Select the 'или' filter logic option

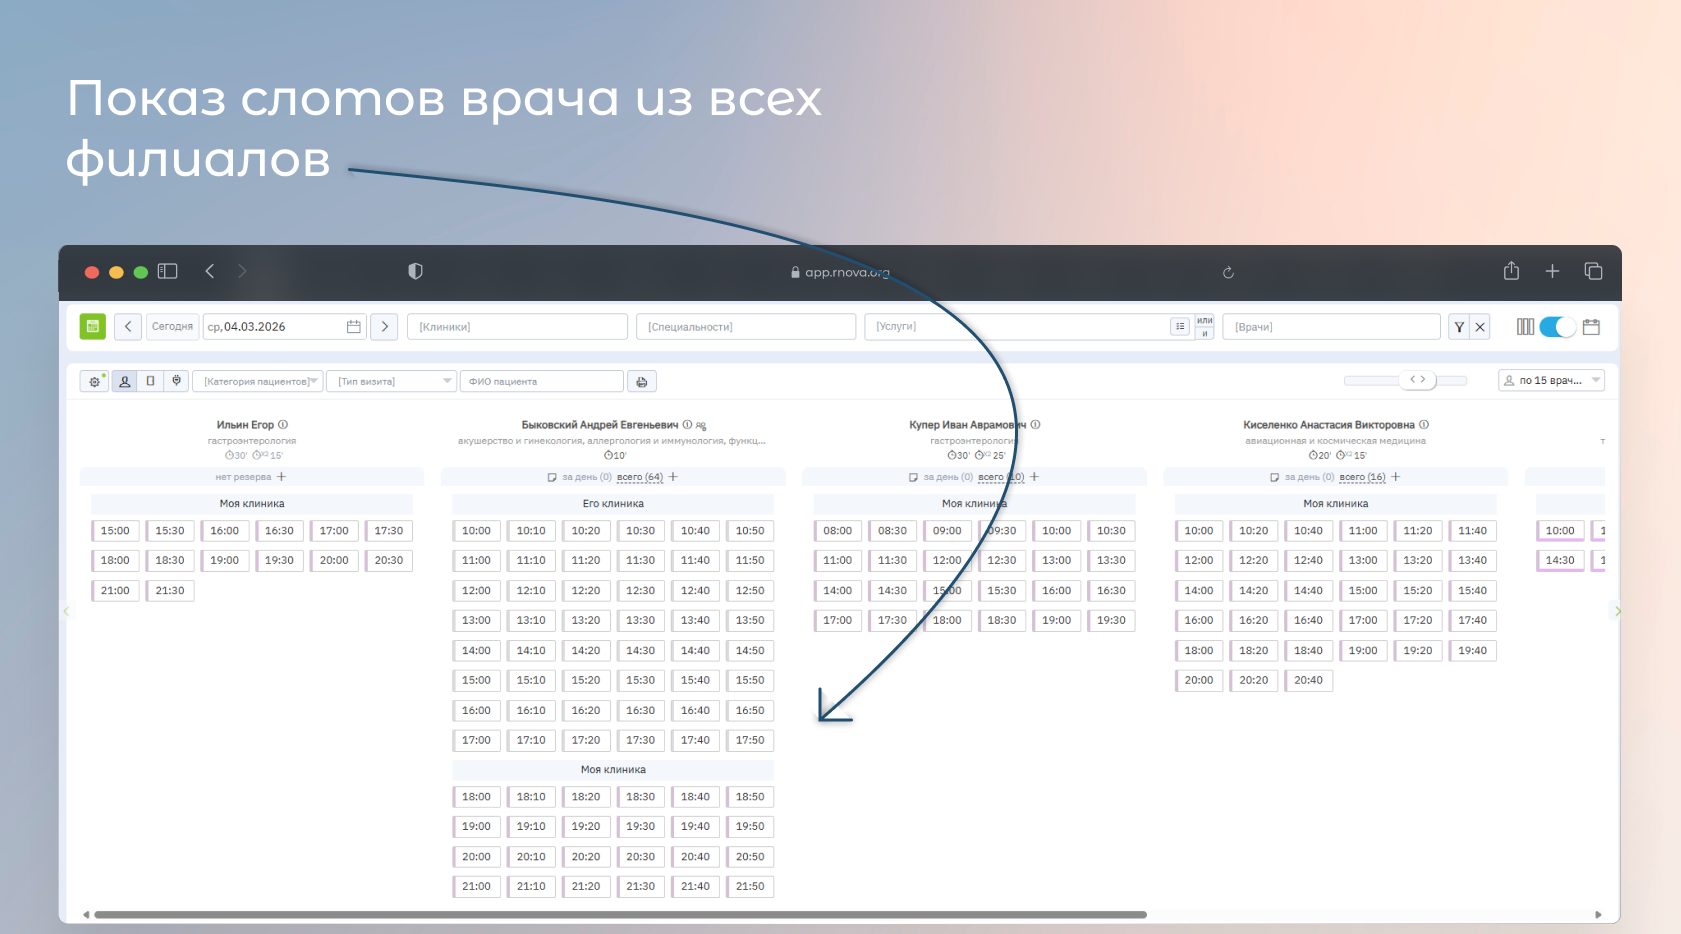click(x=1205, y=321)
